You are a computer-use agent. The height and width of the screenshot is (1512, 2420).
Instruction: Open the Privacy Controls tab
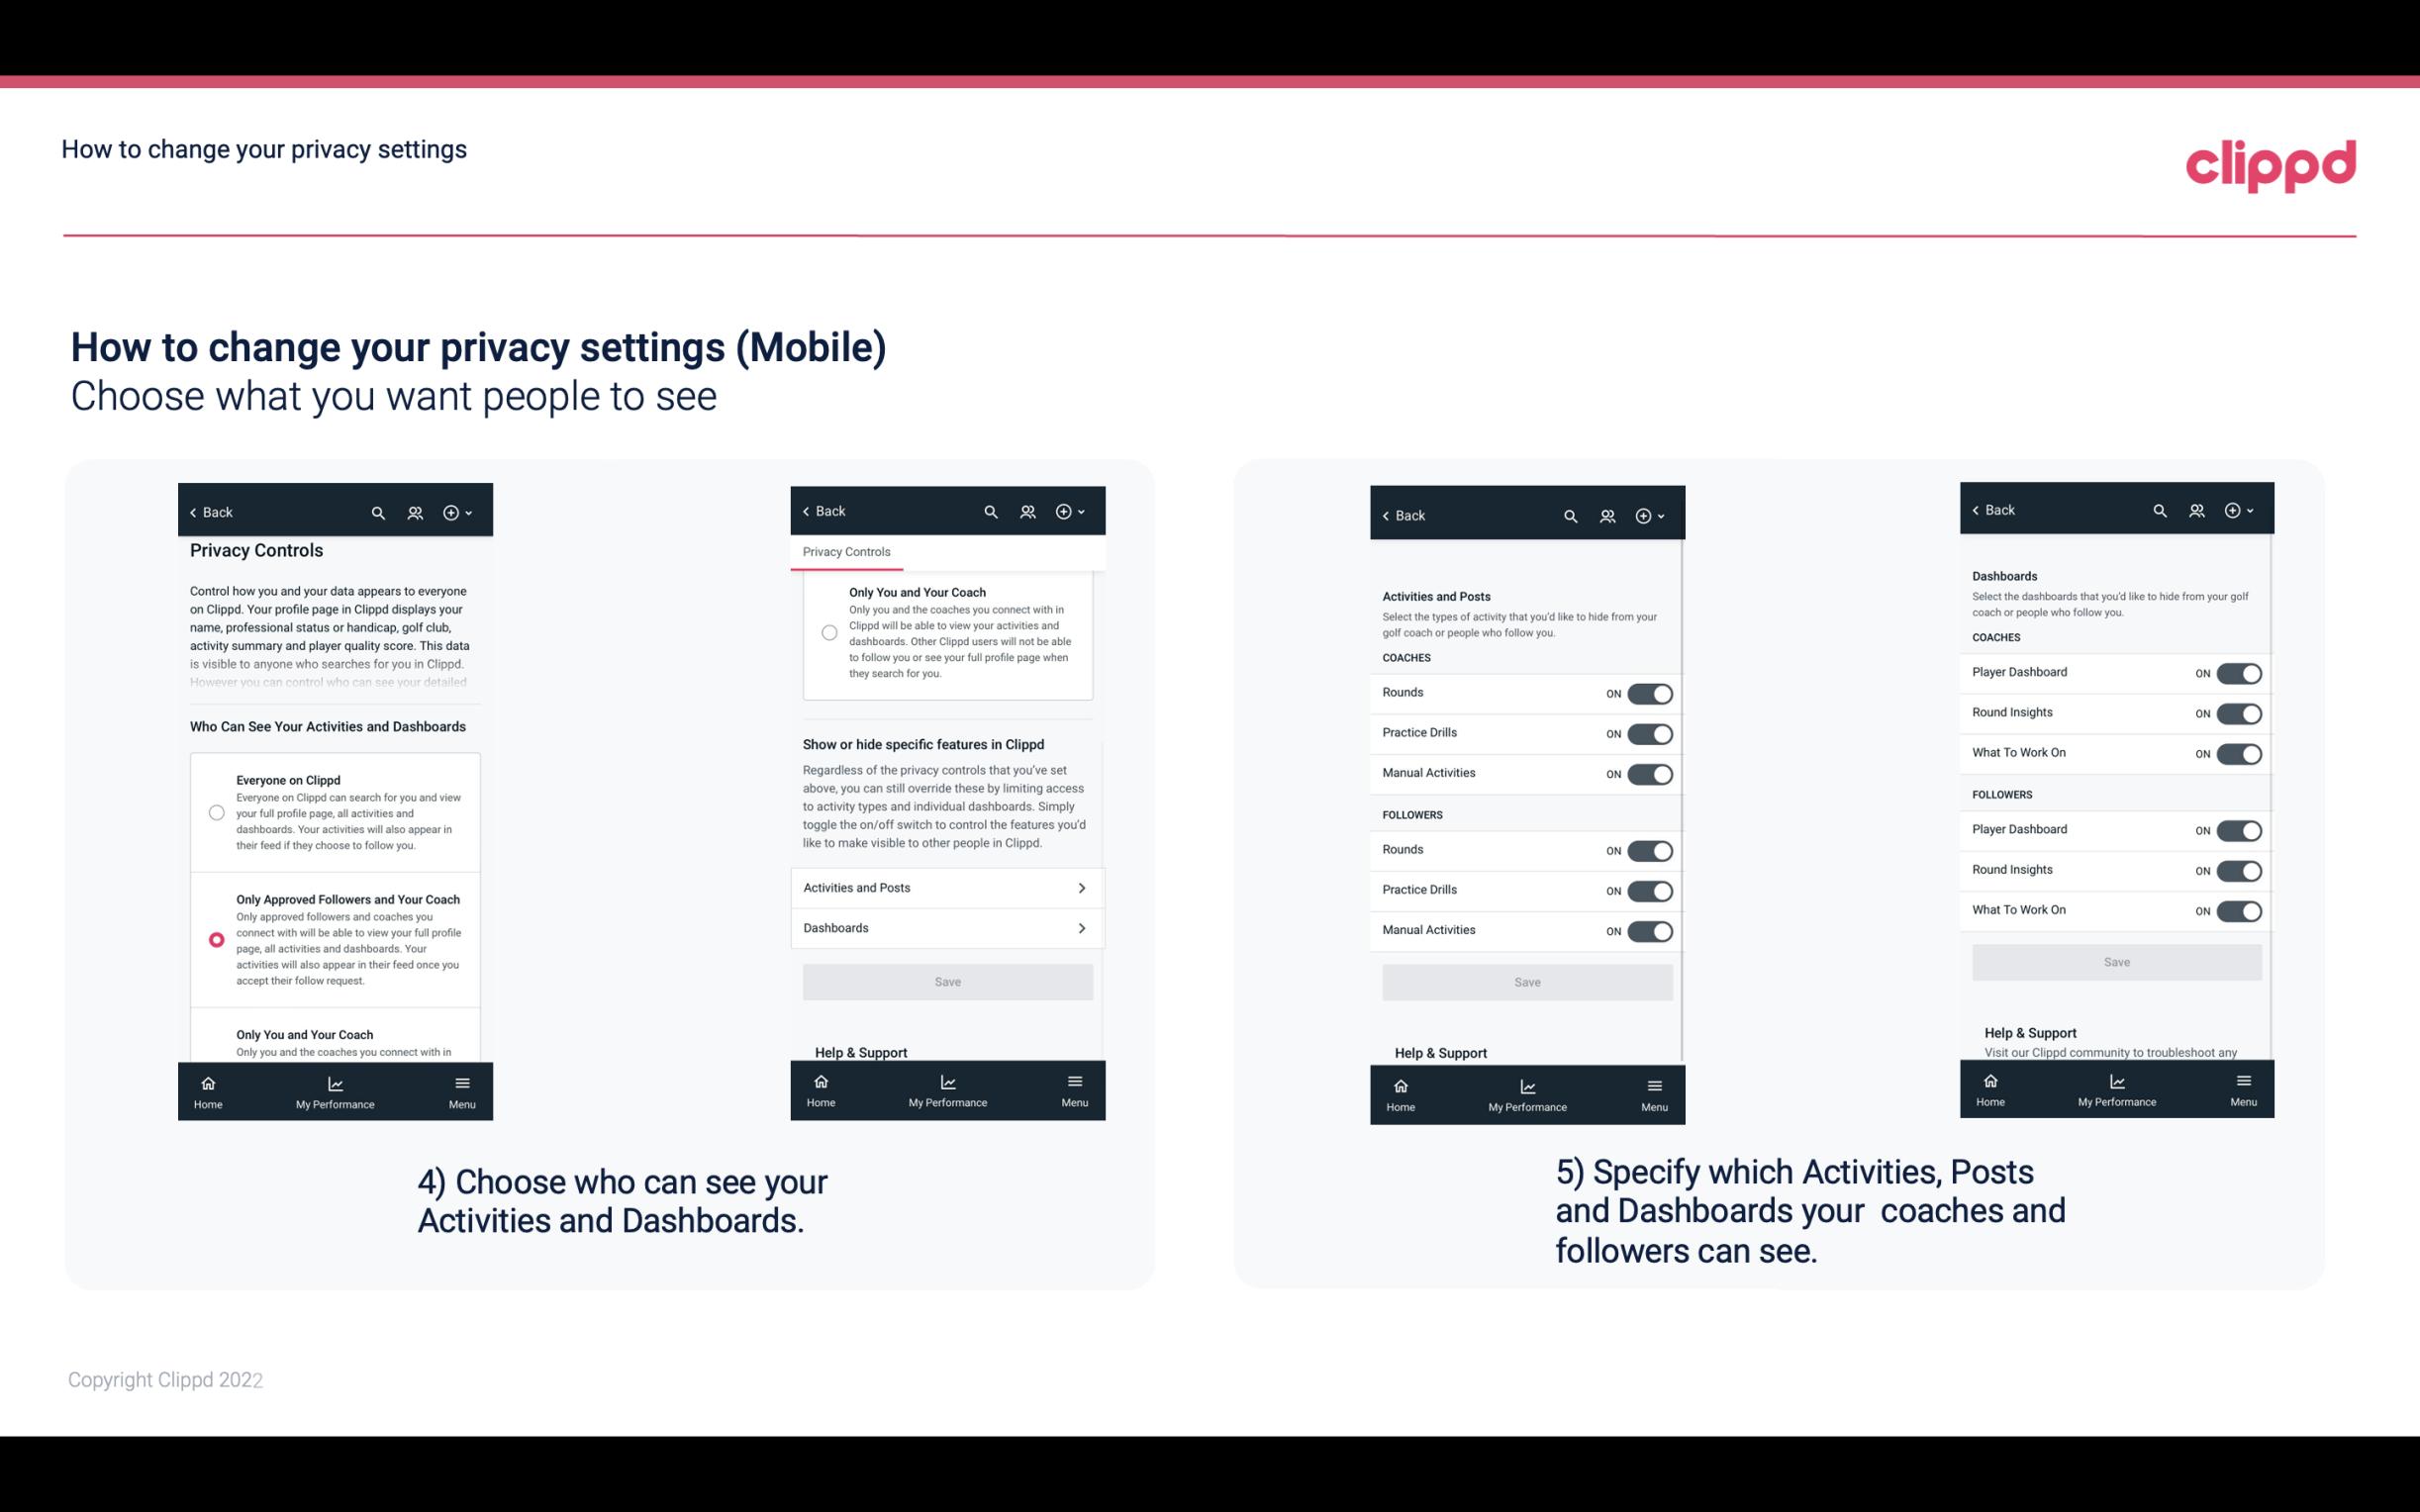[x=846, y=552]
